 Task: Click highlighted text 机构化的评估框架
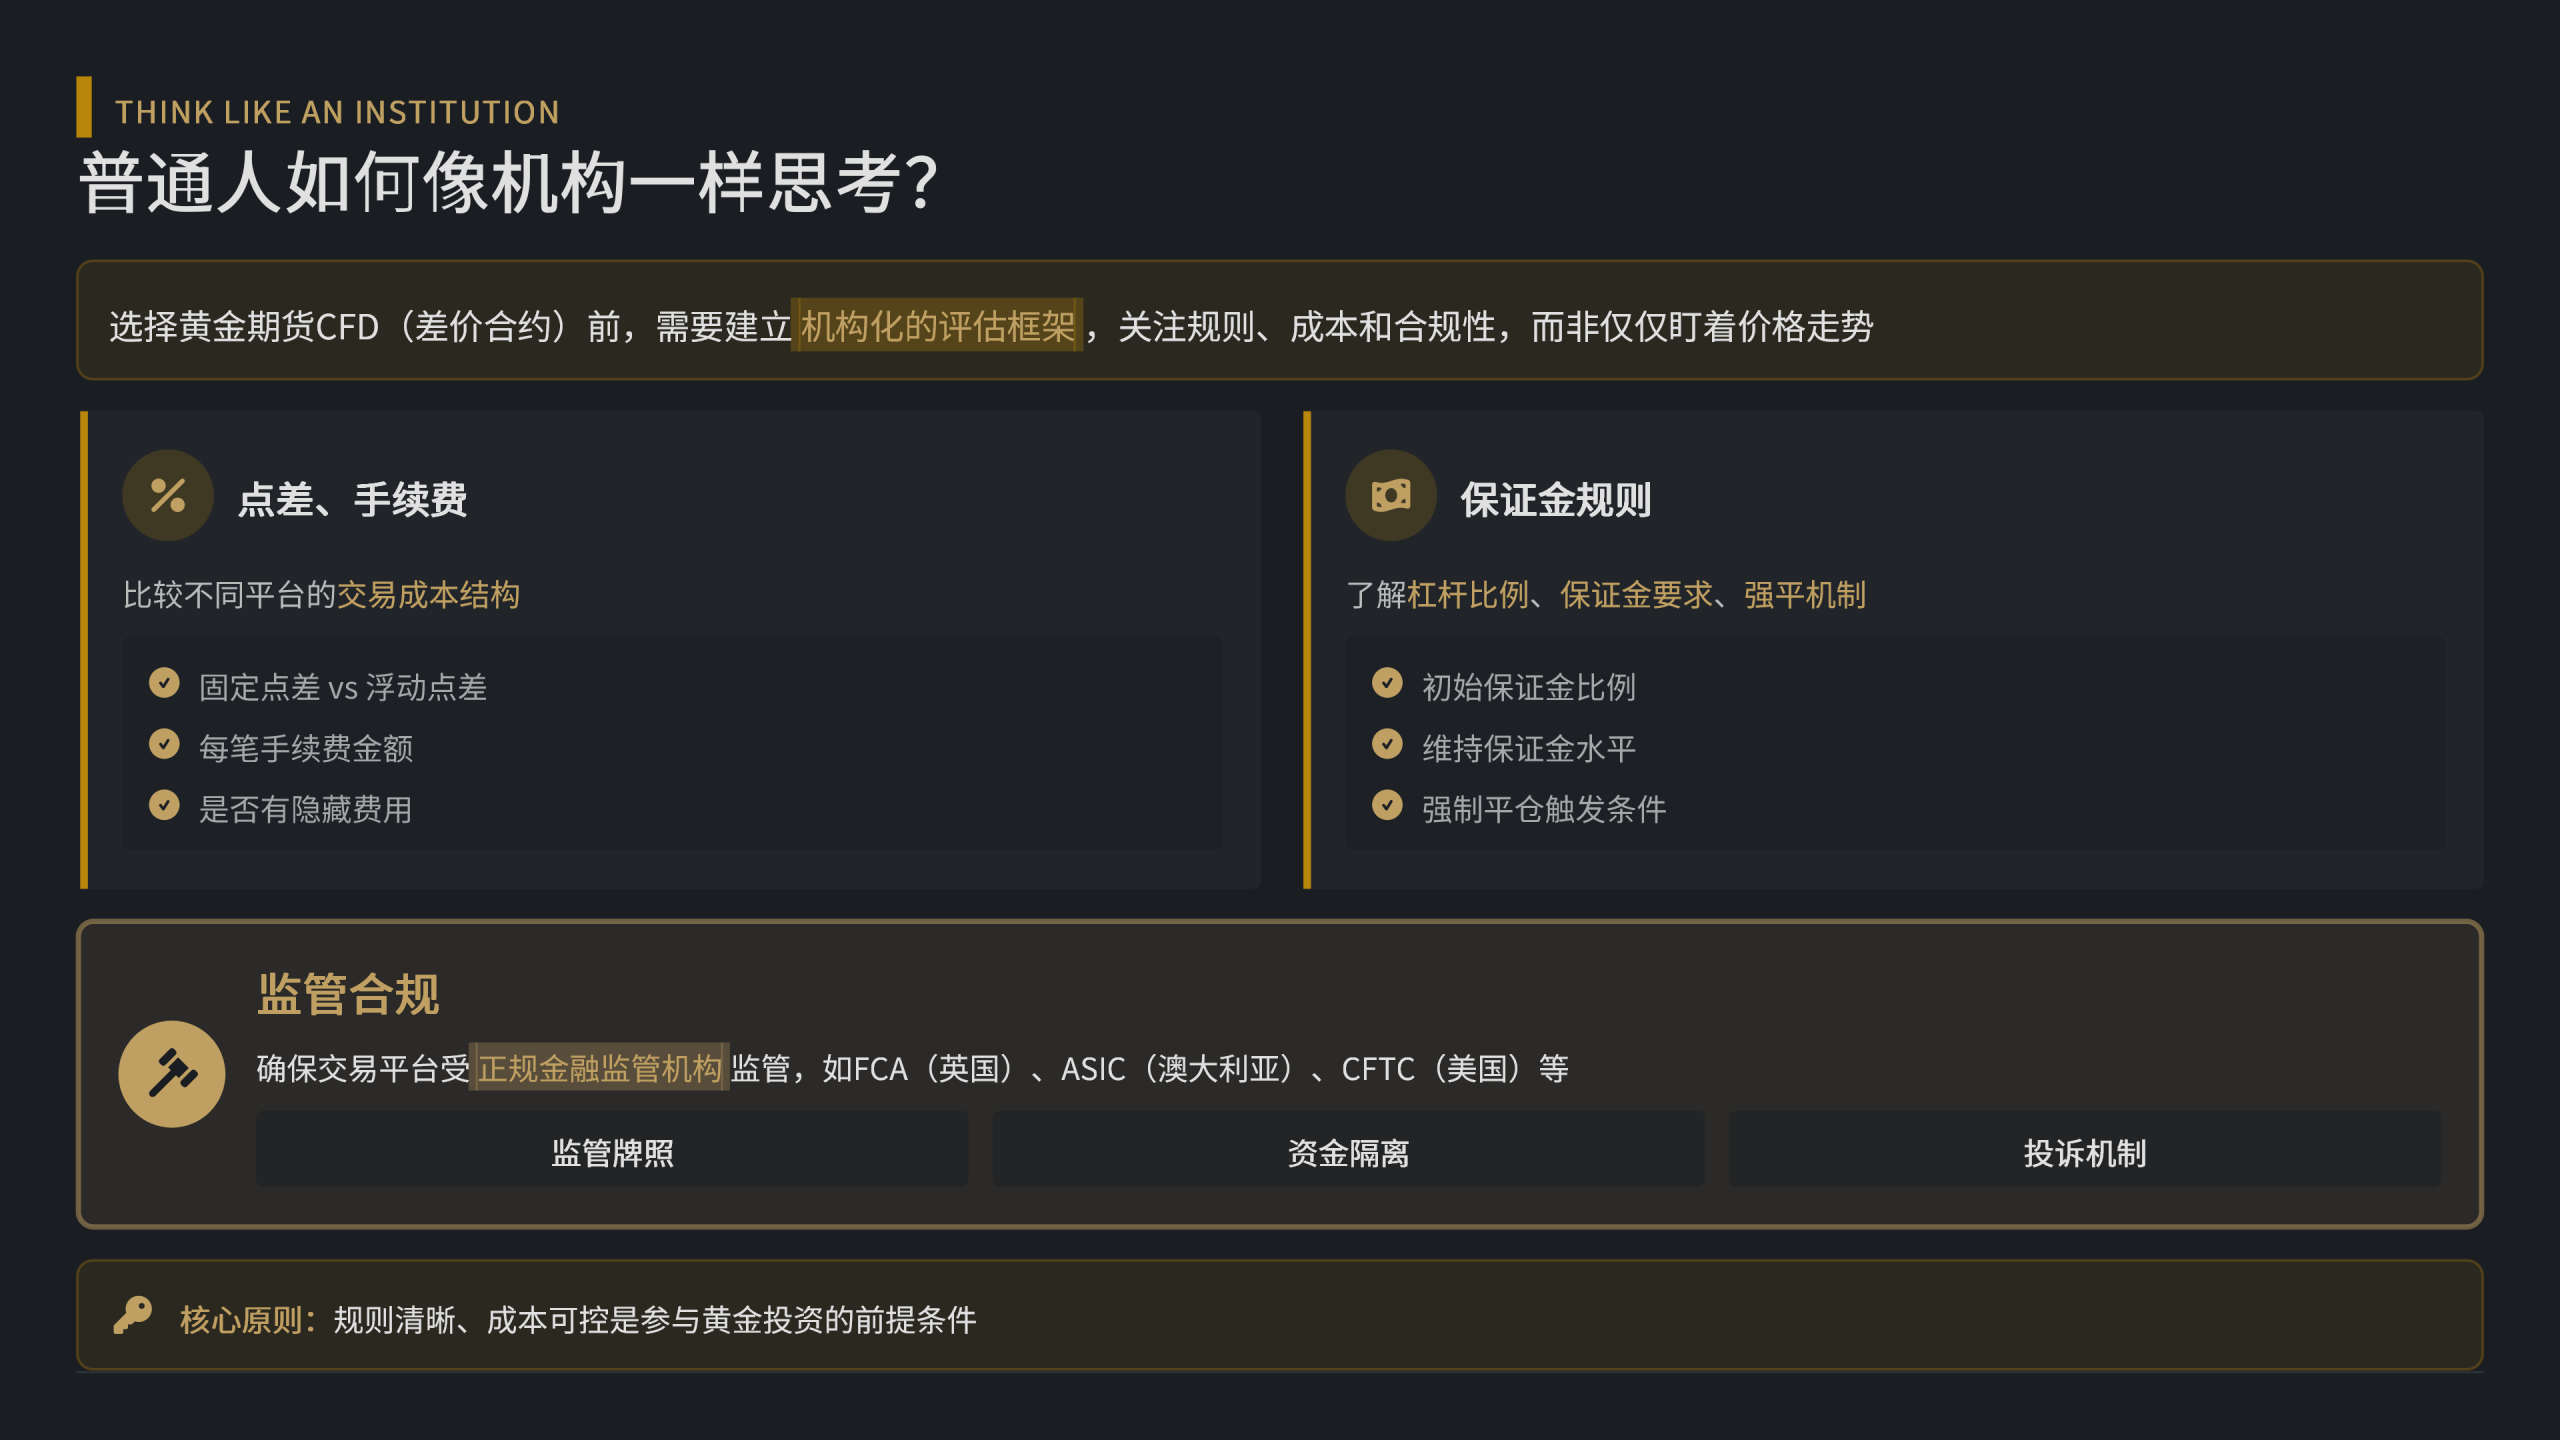937,326
